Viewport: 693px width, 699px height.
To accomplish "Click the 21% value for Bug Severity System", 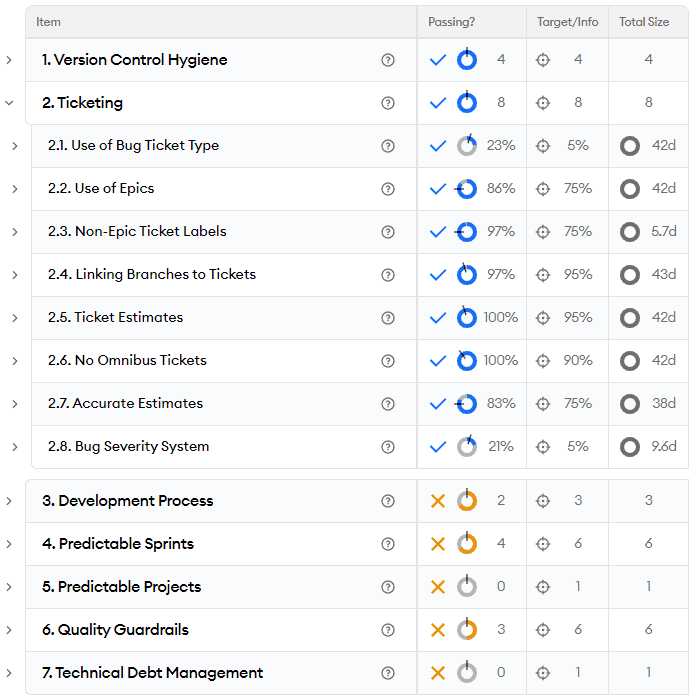I will 501,446.
